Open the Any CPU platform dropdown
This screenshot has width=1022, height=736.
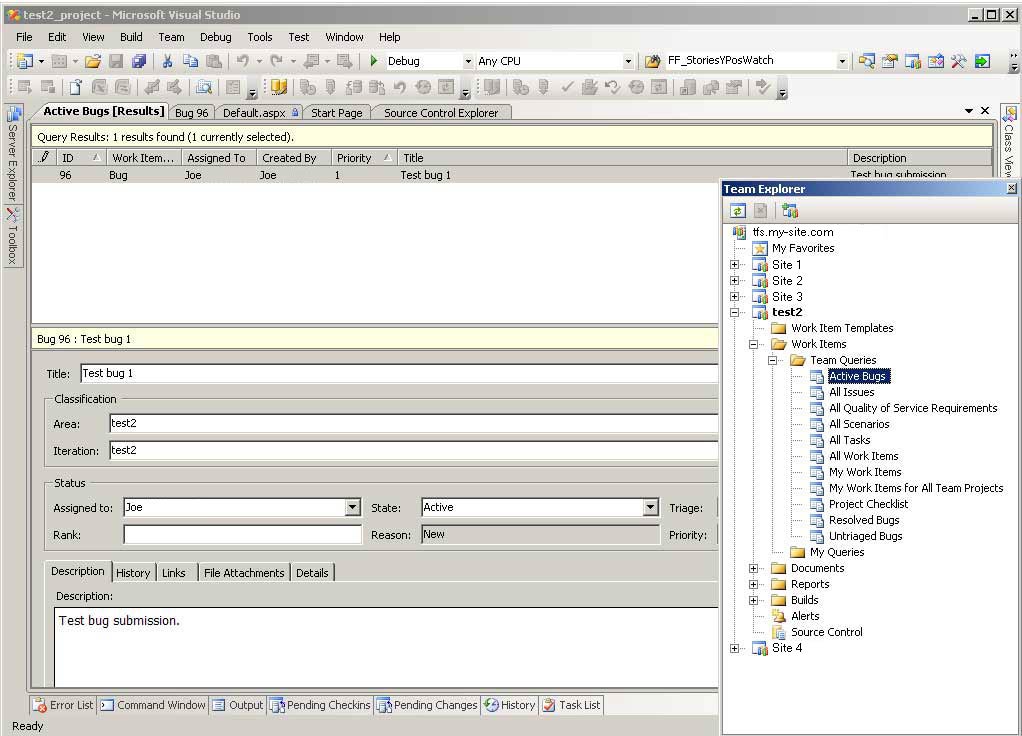pyautogui.click(x=628, y=61)
